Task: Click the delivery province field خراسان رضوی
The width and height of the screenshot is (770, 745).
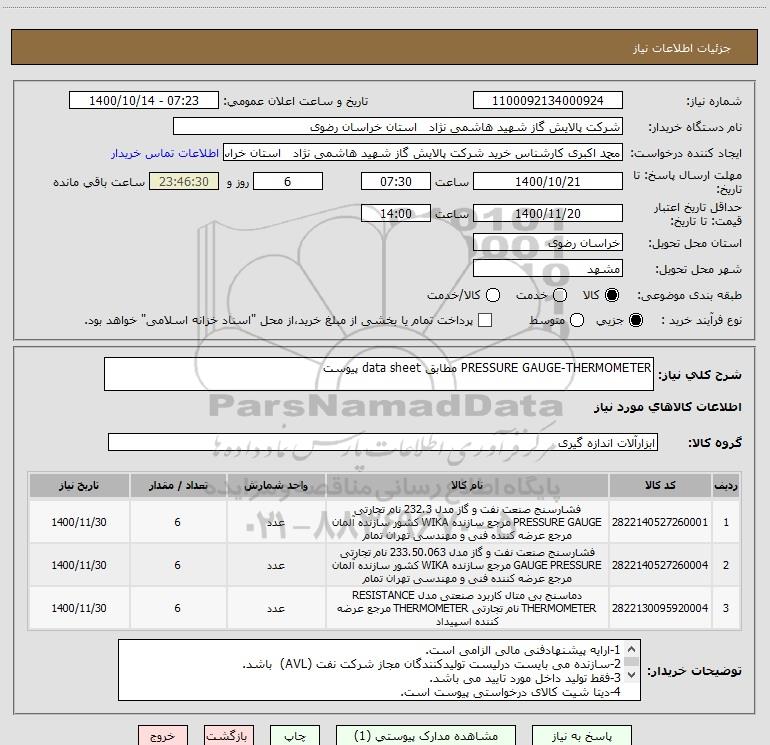Action: (548, 243)
